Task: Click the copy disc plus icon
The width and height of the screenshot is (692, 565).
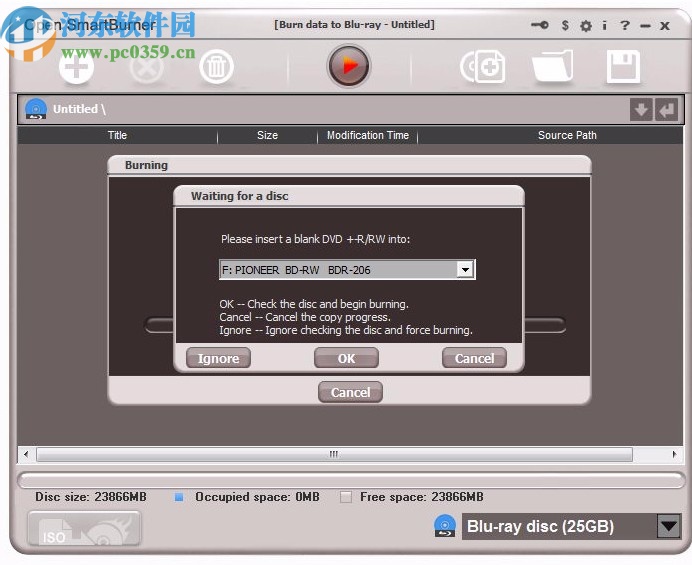Action: [483, 67]
